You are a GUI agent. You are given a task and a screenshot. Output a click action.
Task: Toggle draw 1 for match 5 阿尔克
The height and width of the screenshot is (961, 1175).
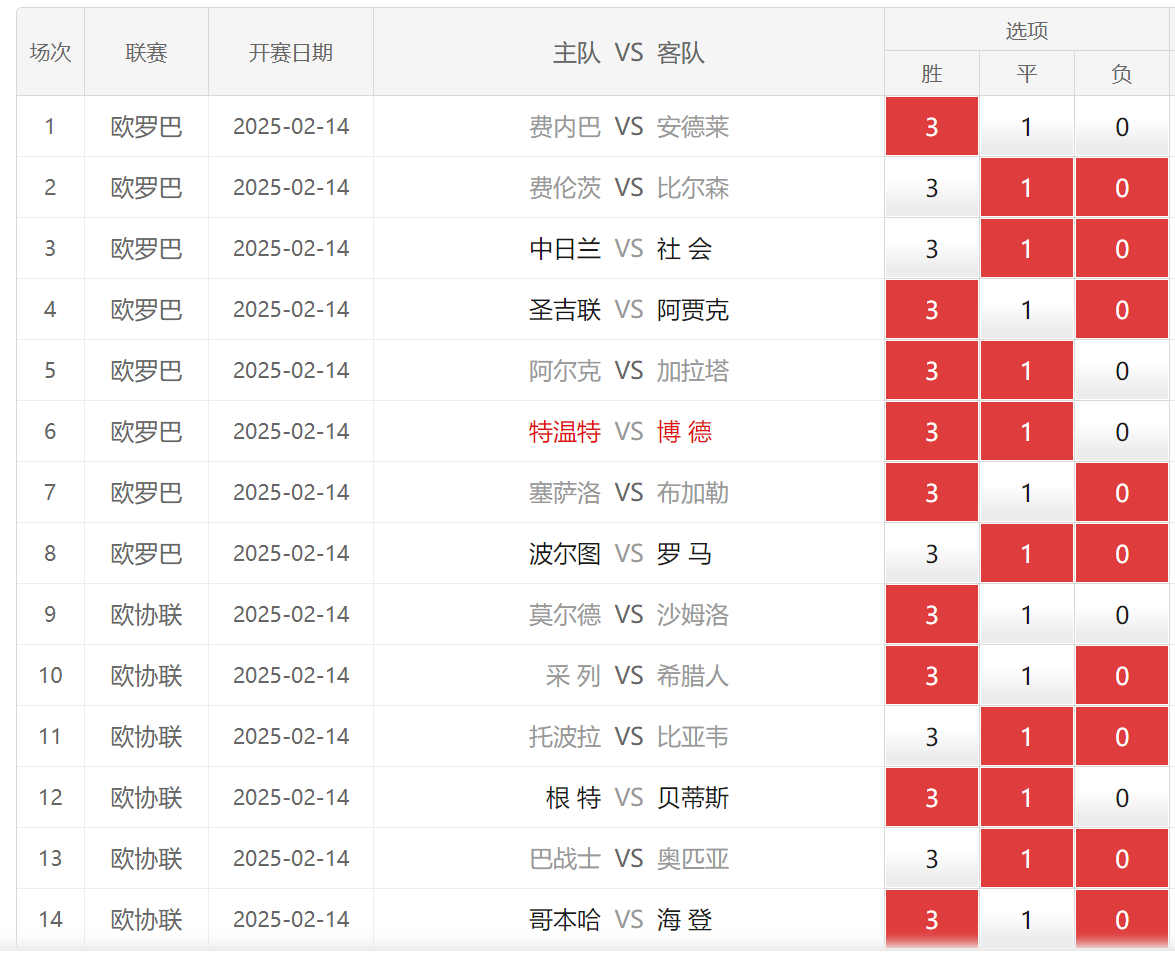[x=1027, y=370]
